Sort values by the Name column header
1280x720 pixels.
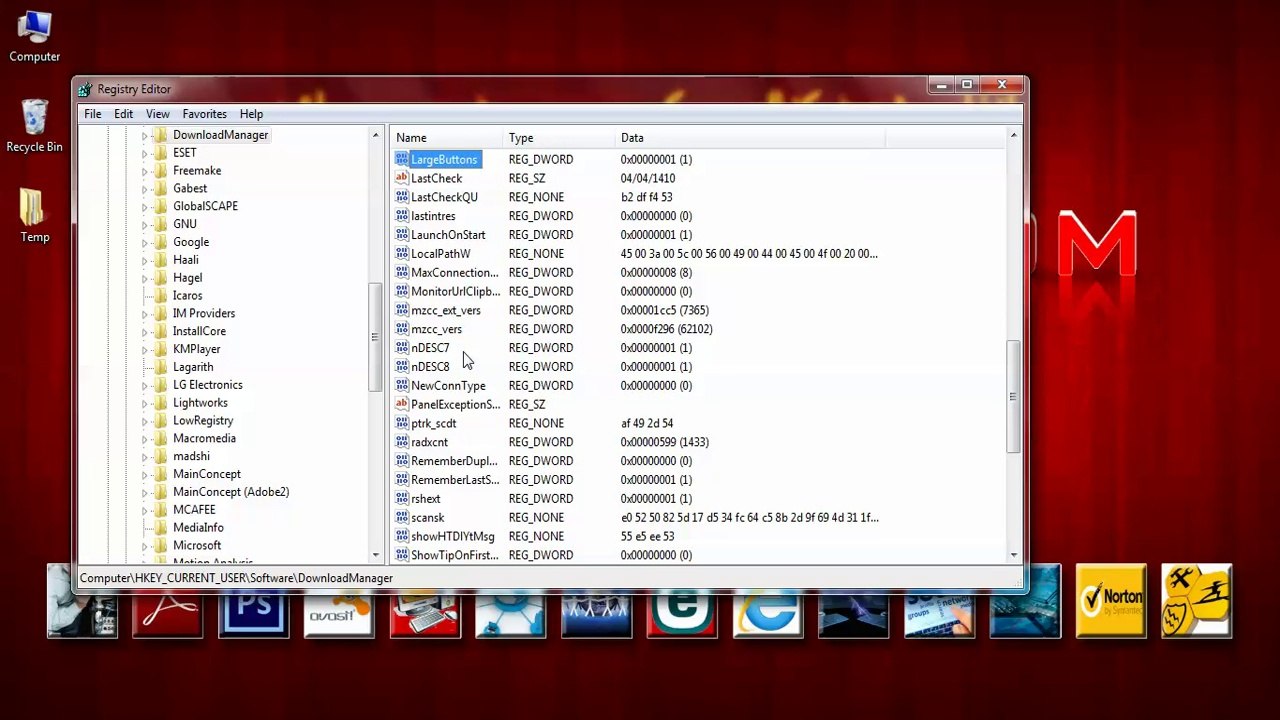(447, 138)
